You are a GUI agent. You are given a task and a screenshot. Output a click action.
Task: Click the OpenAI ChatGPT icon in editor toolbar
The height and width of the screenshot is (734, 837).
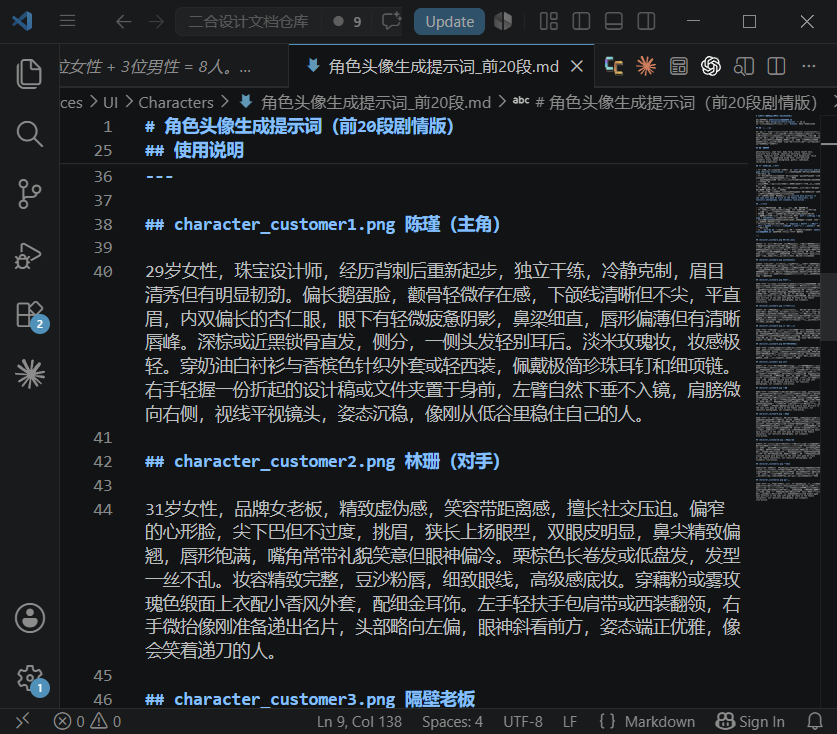(x=711, y=66)
